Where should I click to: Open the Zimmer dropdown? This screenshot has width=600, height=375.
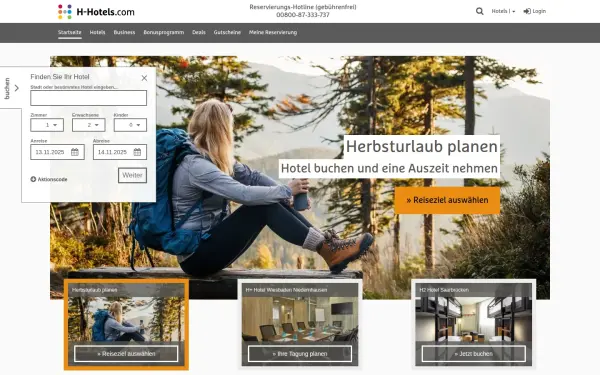click(47, 125)
